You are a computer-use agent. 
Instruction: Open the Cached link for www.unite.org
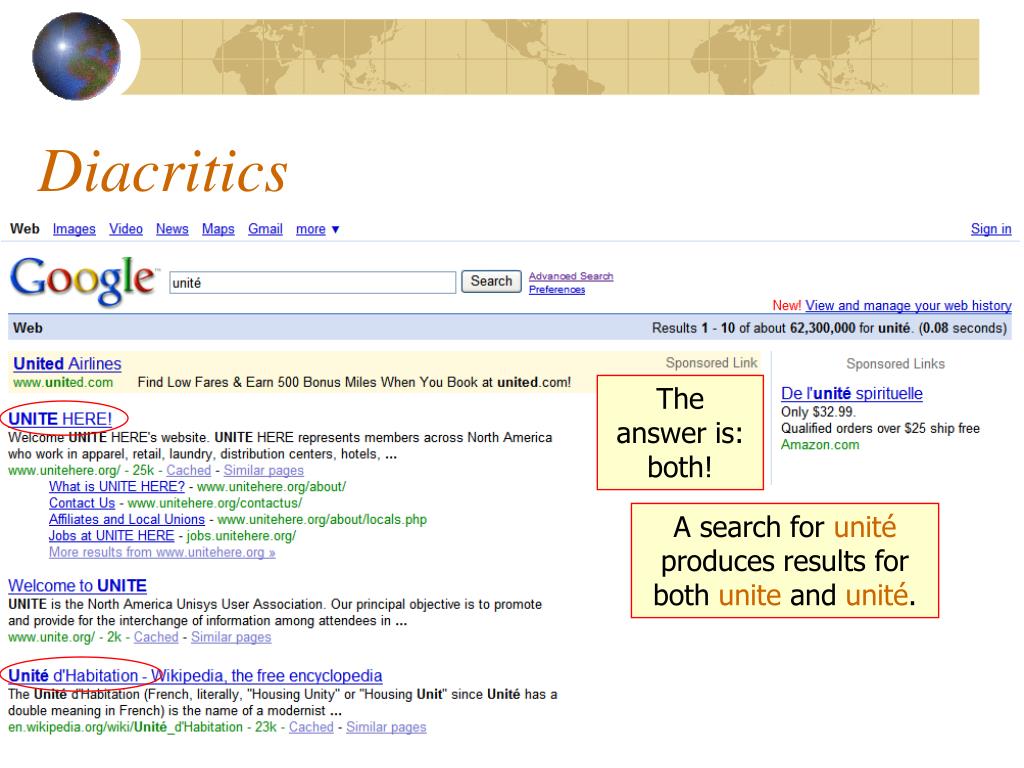tap(155, 637)
